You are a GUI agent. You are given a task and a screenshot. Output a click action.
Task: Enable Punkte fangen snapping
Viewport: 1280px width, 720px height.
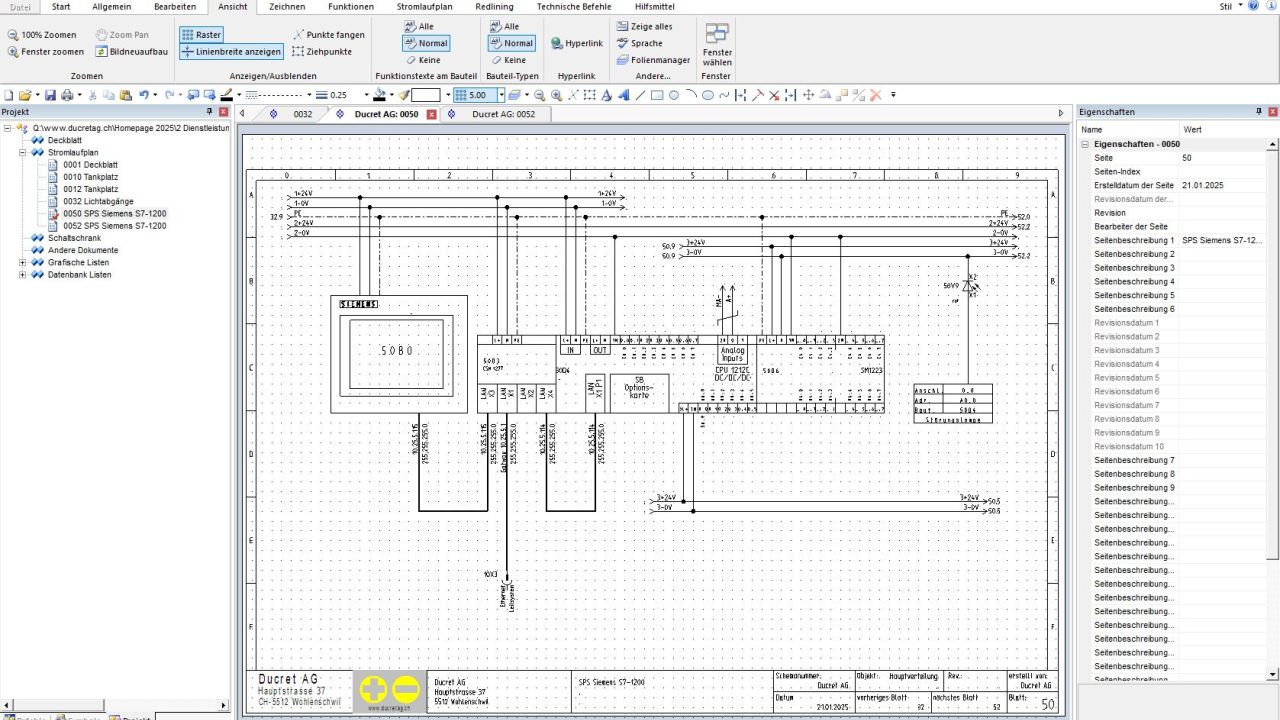click(x=328, y=35)
